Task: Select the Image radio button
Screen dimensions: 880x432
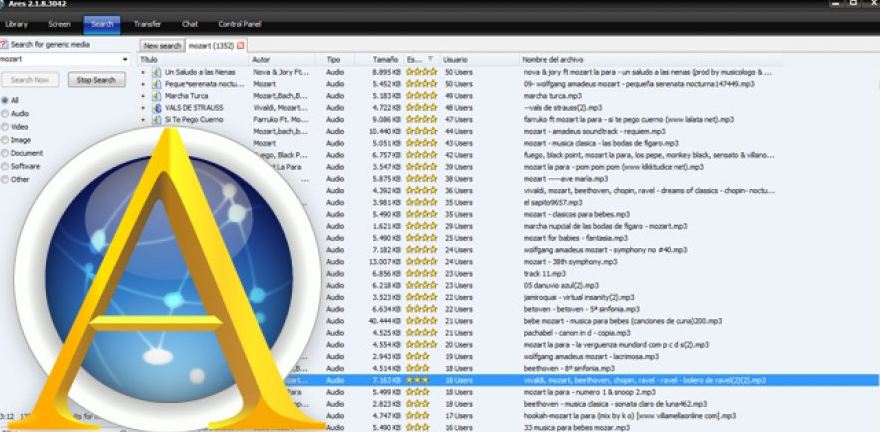Action: tap(5, 140)
